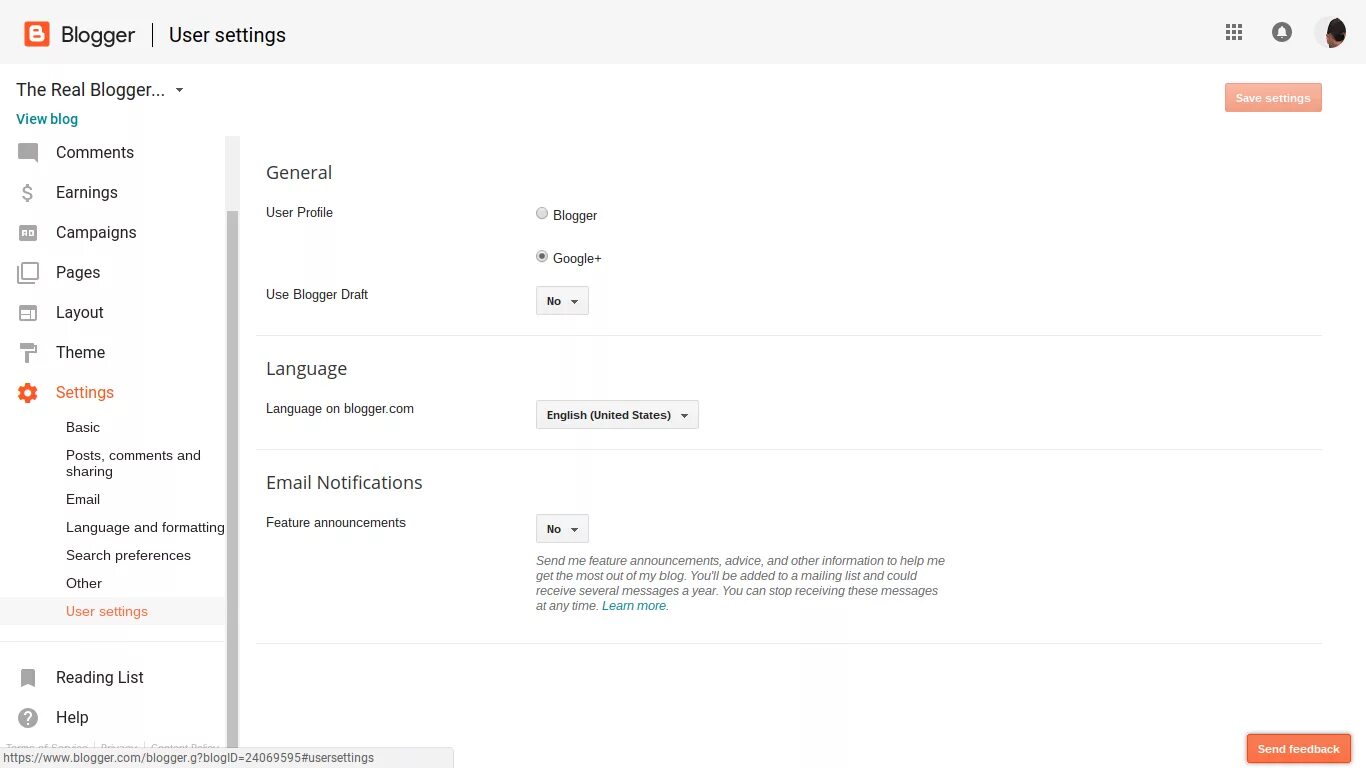Expand the blog selector arrow next to The Real Blogger

(179, 90)
